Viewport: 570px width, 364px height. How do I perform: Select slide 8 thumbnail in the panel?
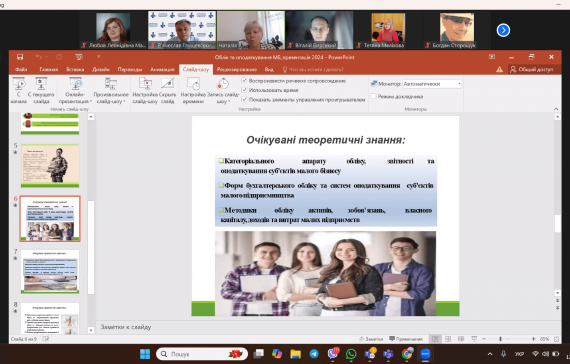[x=50, y=319]
